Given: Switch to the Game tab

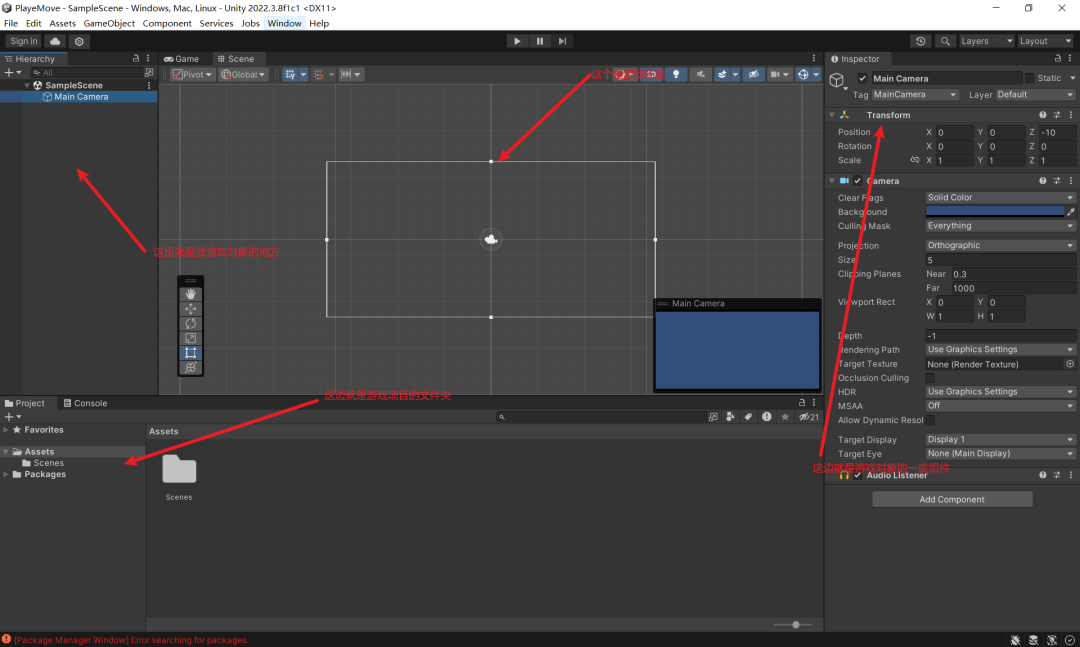Looking at the screenshot, I should 181,59.
